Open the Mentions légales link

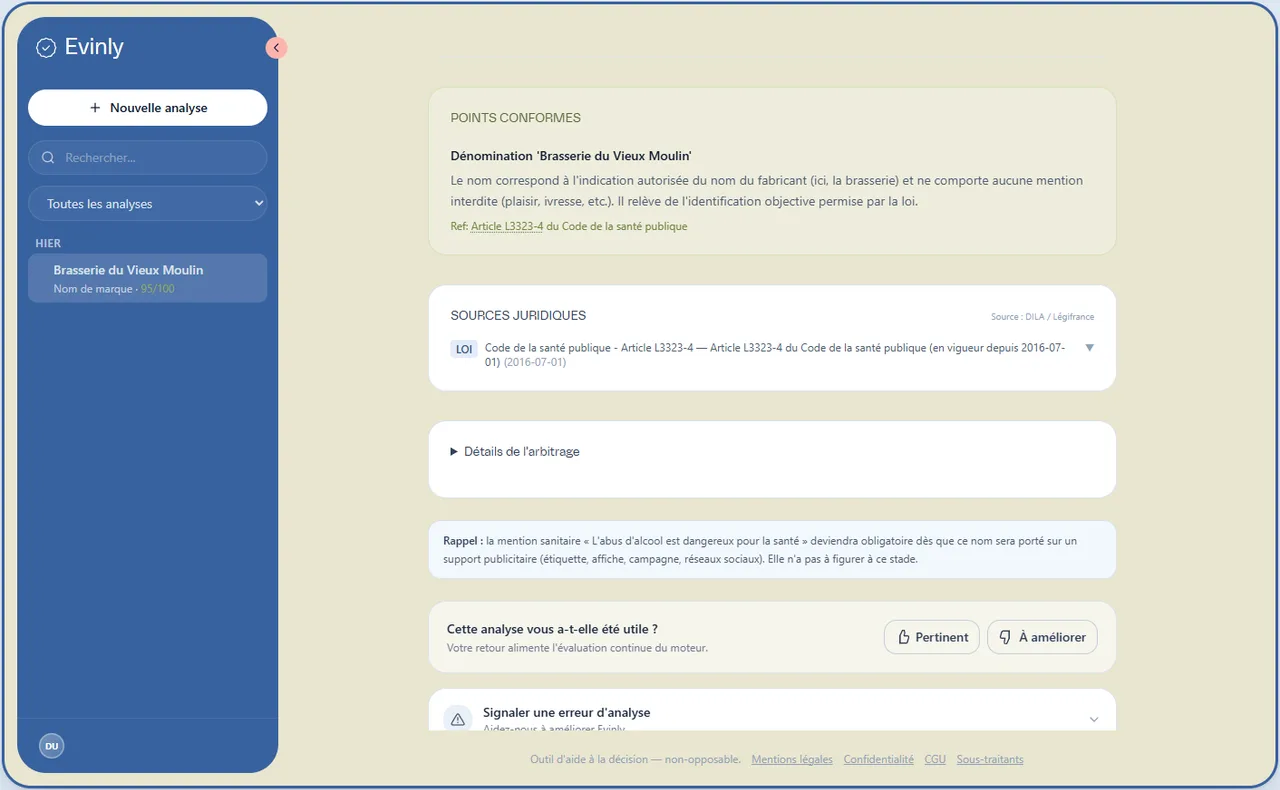click(792, 760)
